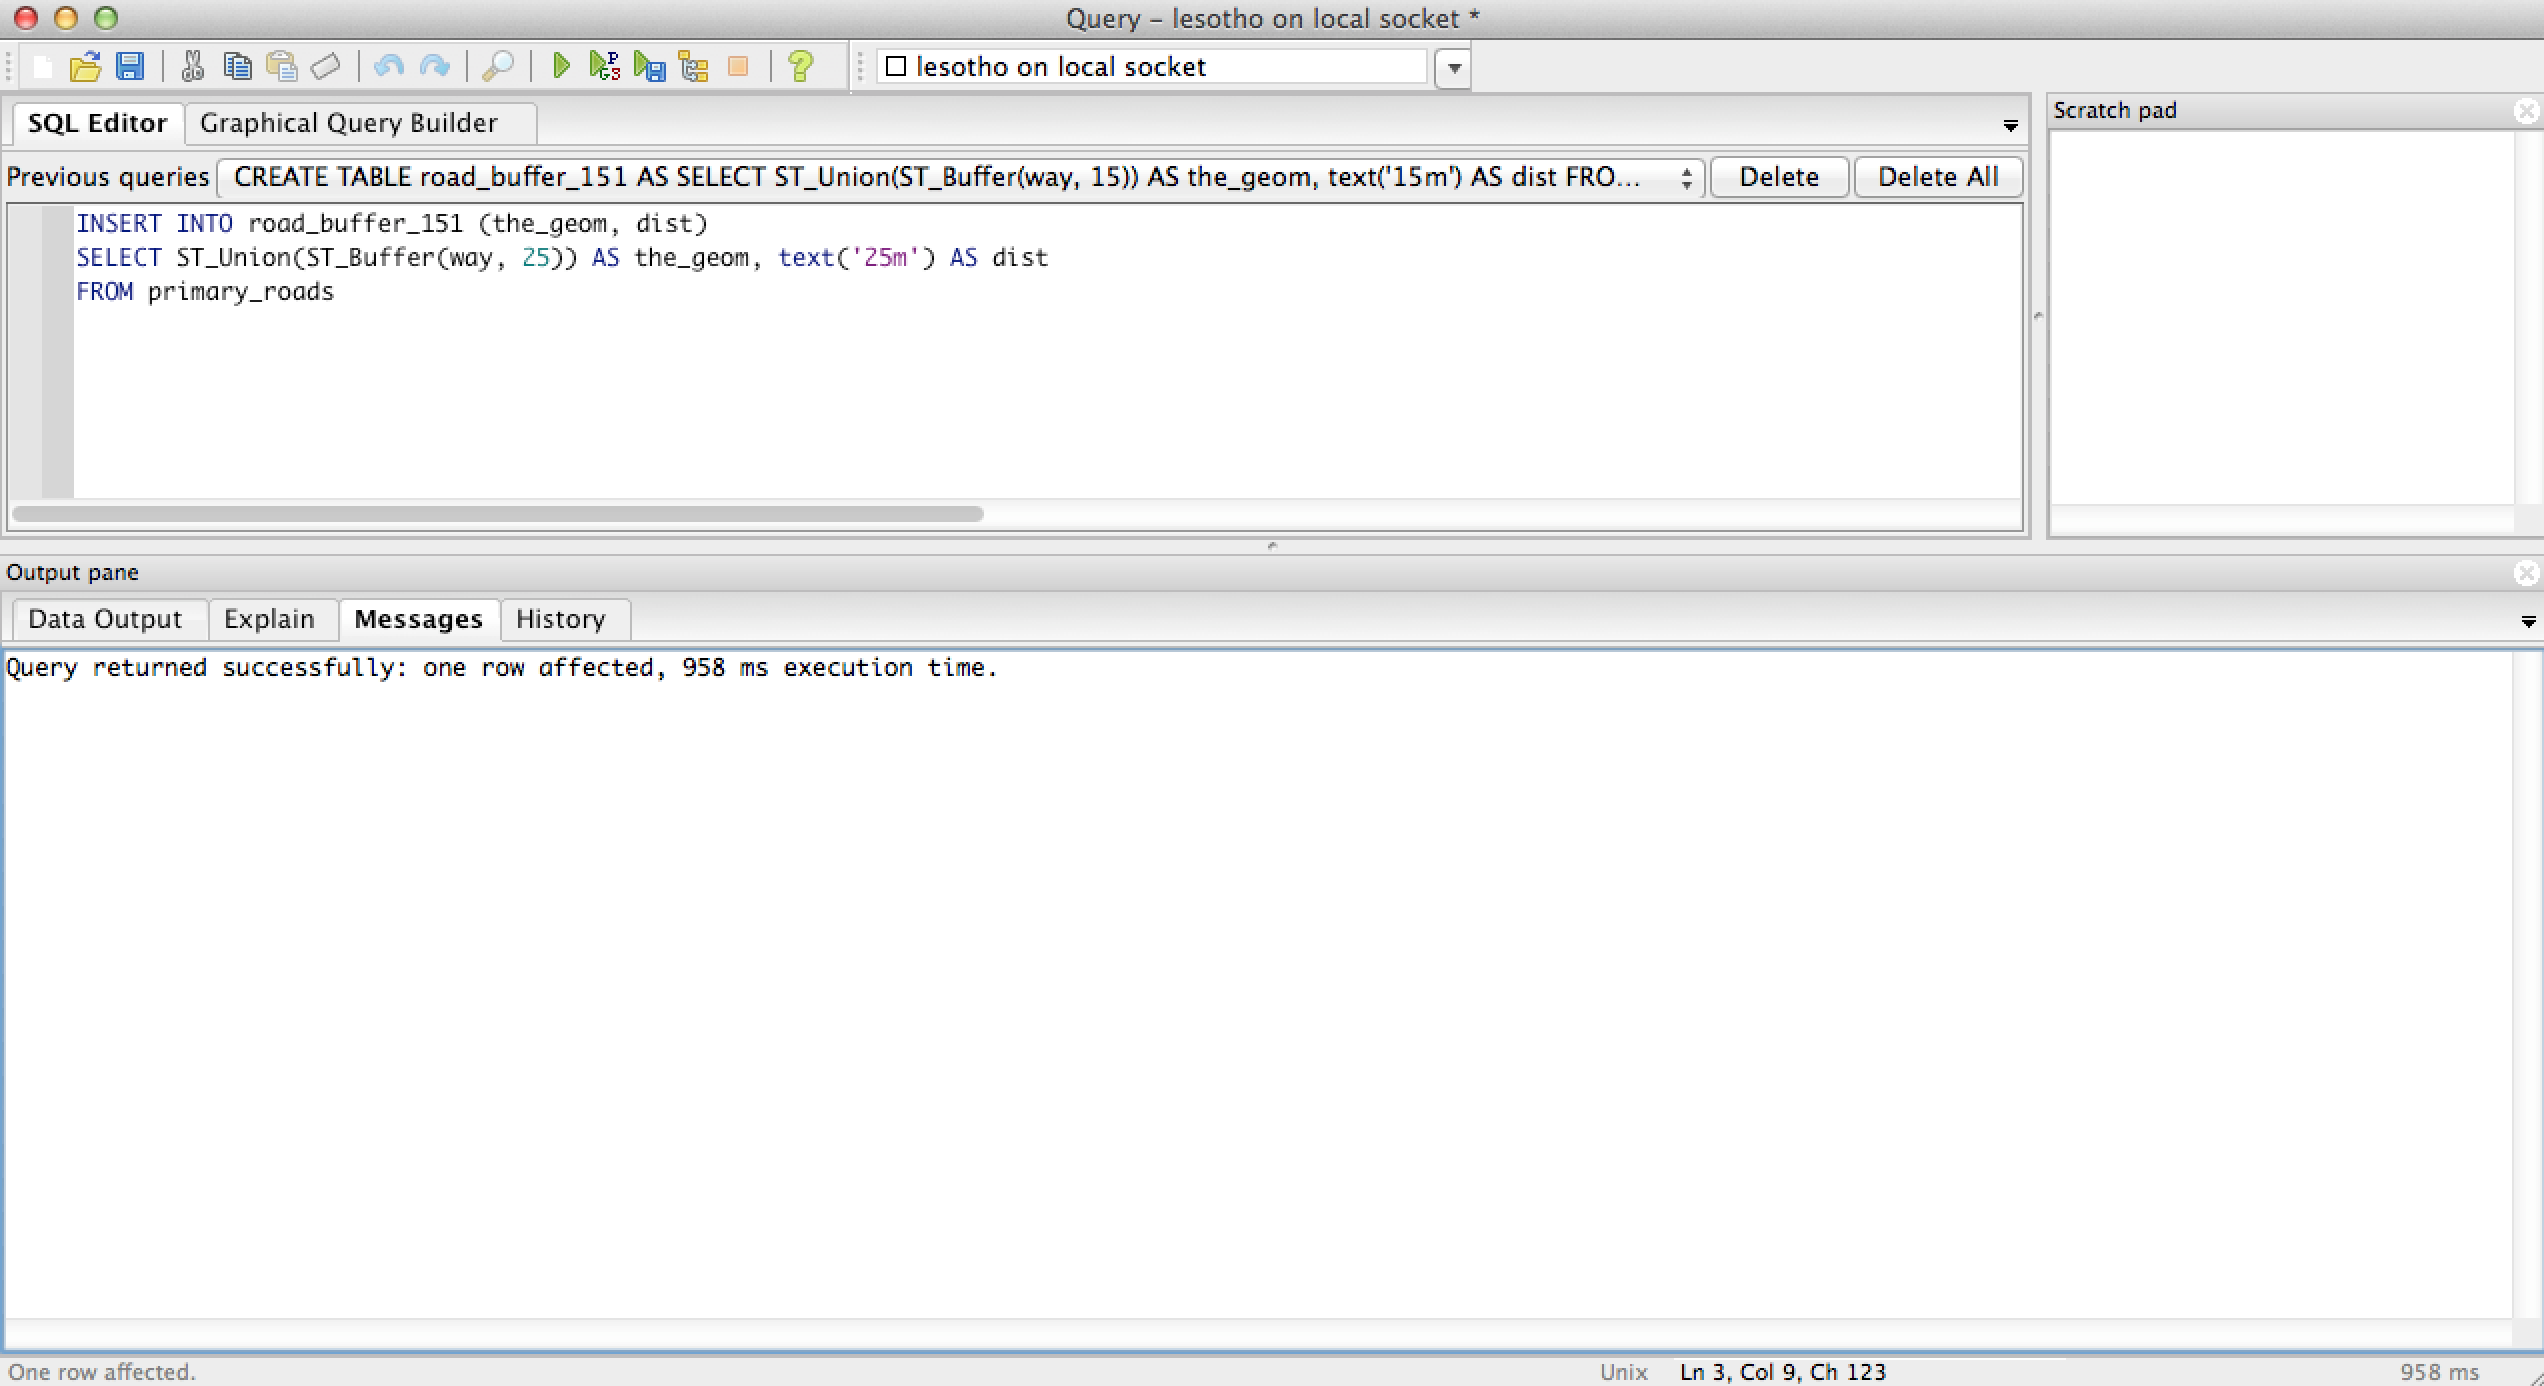Run Execute pgScript icon
The width and height of the screenshot is (2544, 1386).
pyautogui.click(x=604, y=67)
